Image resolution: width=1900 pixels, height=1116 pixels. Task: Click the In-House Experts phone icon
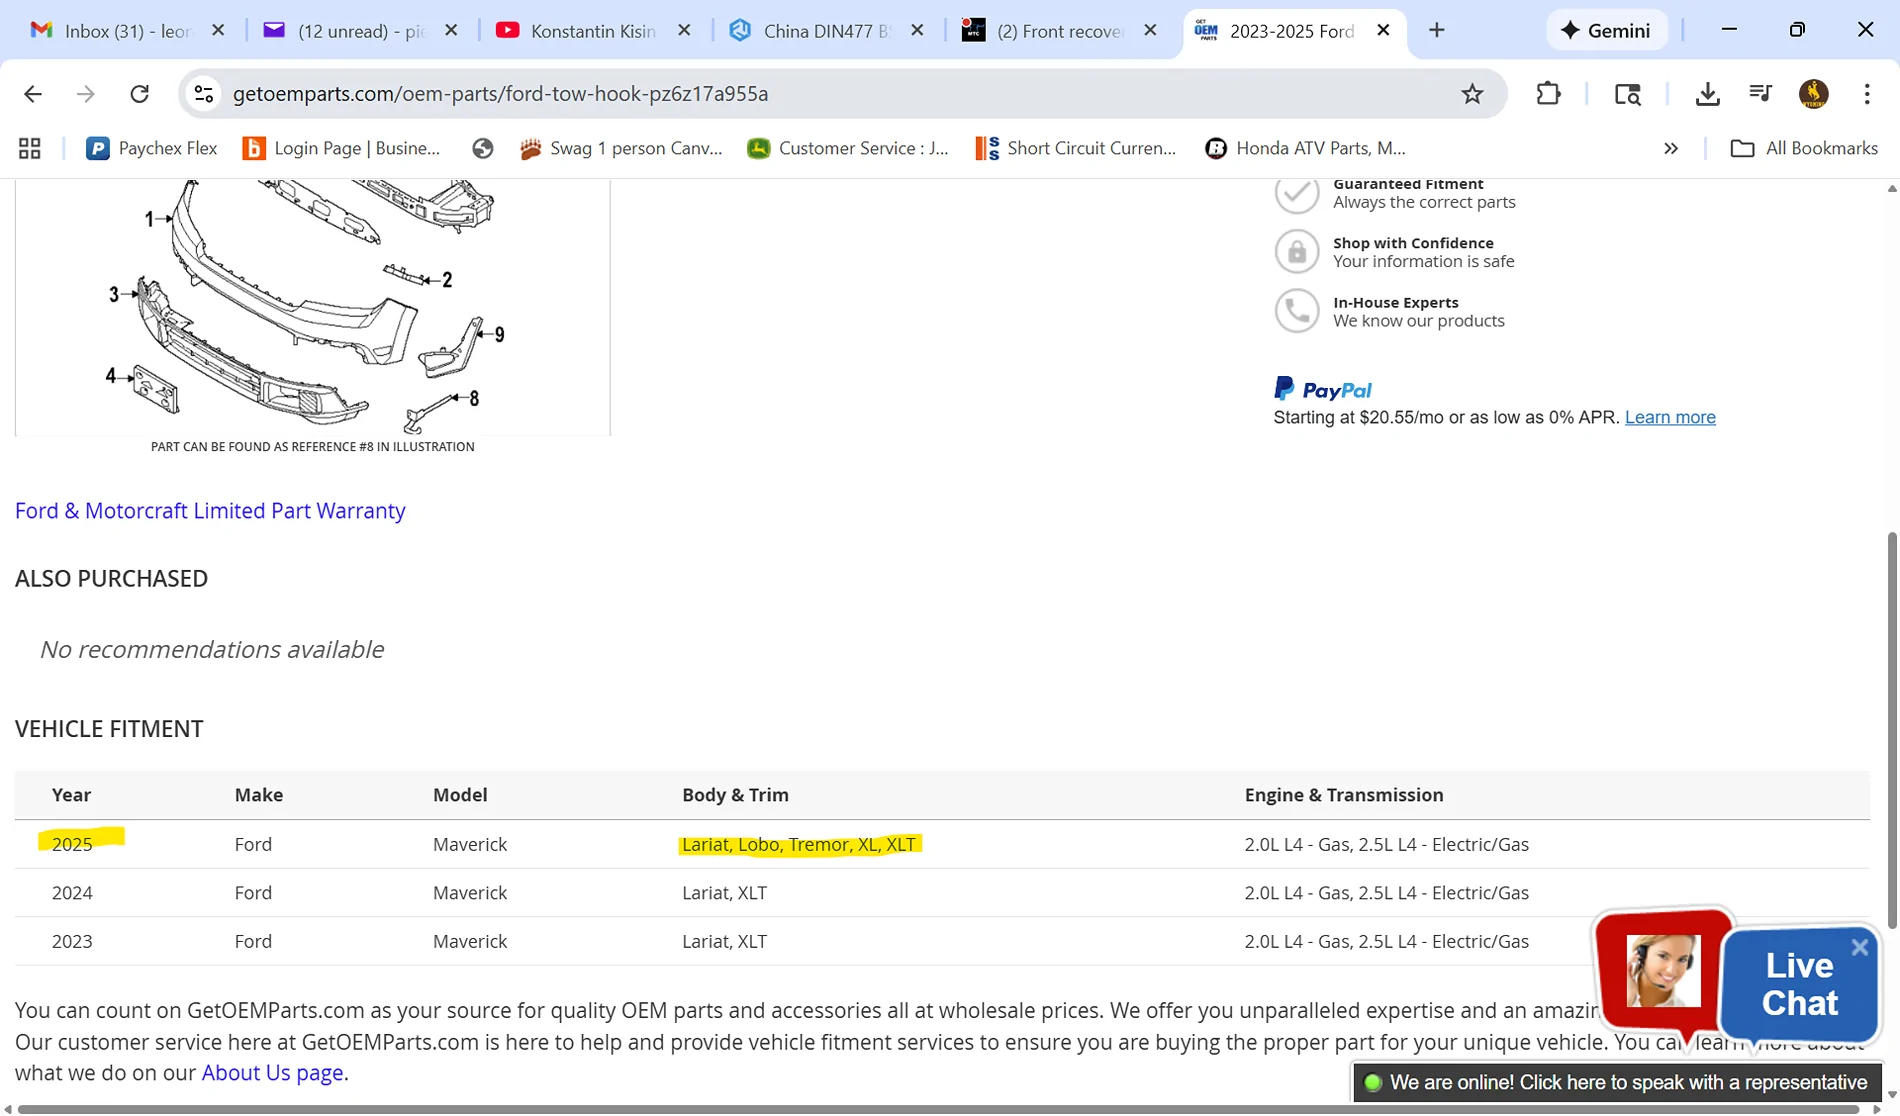click(1297, 311)
